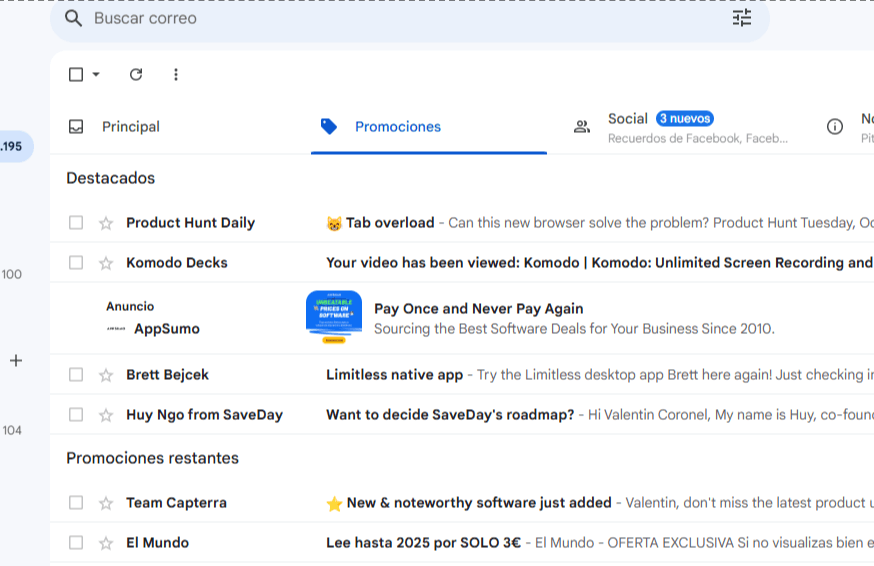
Task: Click the Social people icon
Action: click(x=581, y=127)
